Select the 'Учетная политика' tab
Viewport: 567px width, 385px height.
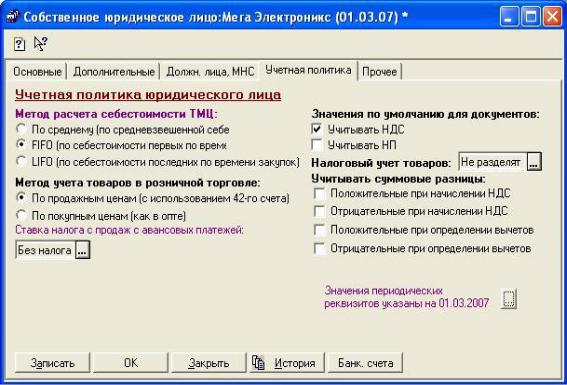[308, 70]
